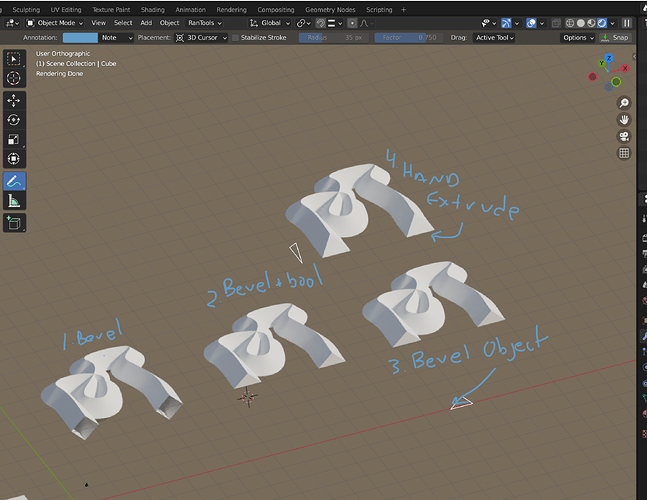Switch to material preview shading

click(x=591, y=23)
